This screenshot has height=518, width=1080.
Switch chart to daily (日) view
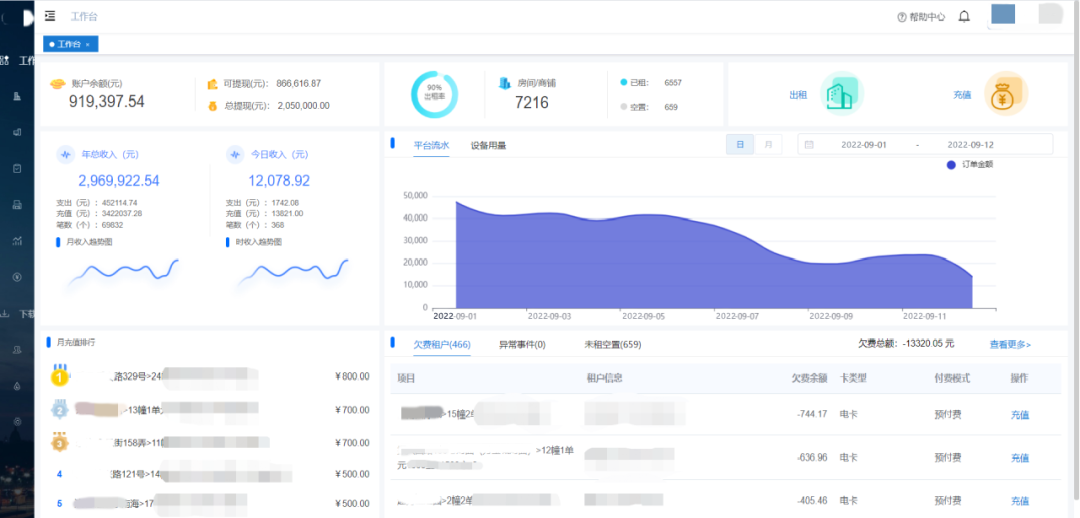point(740,145)
